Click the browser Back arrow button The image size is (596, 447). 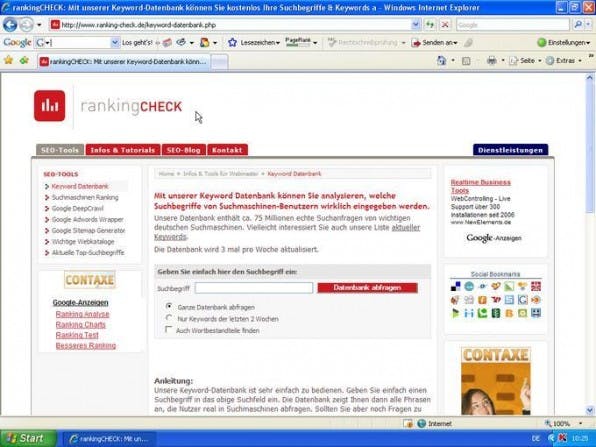[x=10, y=25]
